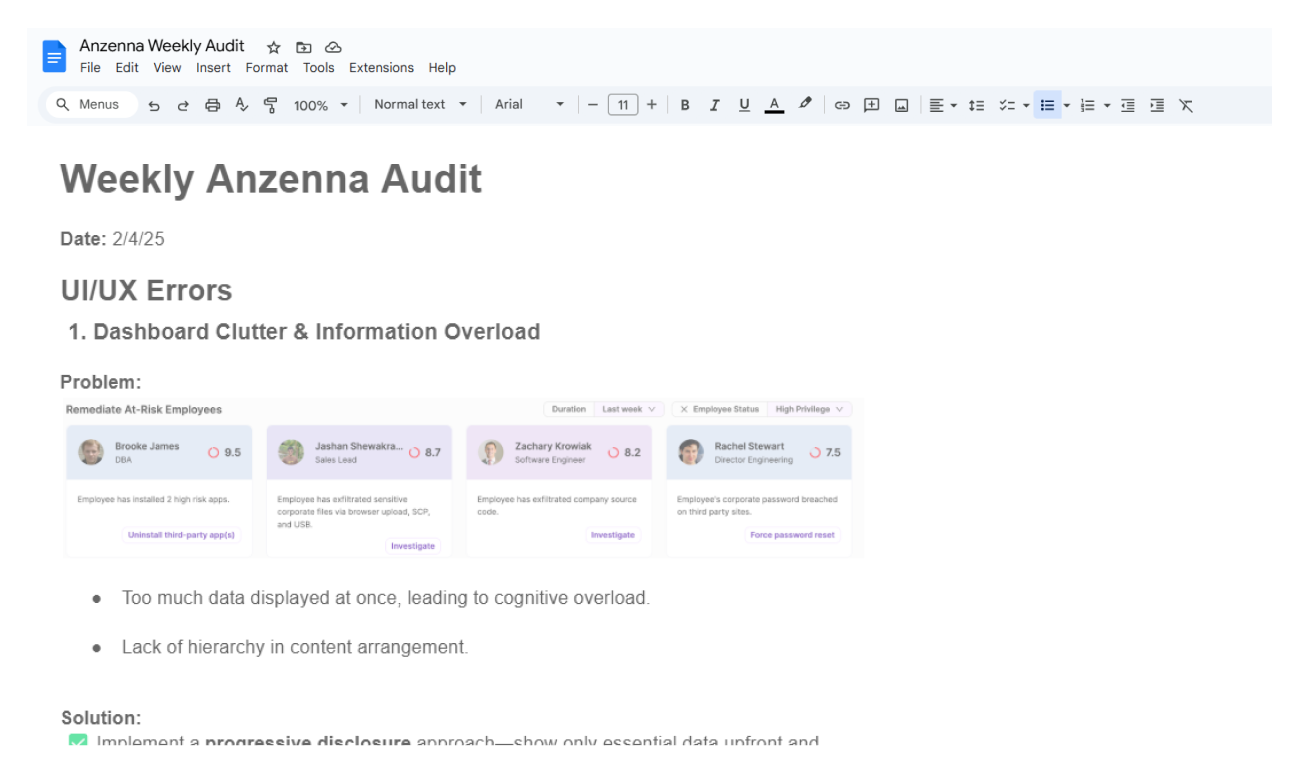Select the paint format roller
The width and height of the screenshot is (1296, 771).
[270, 105]
